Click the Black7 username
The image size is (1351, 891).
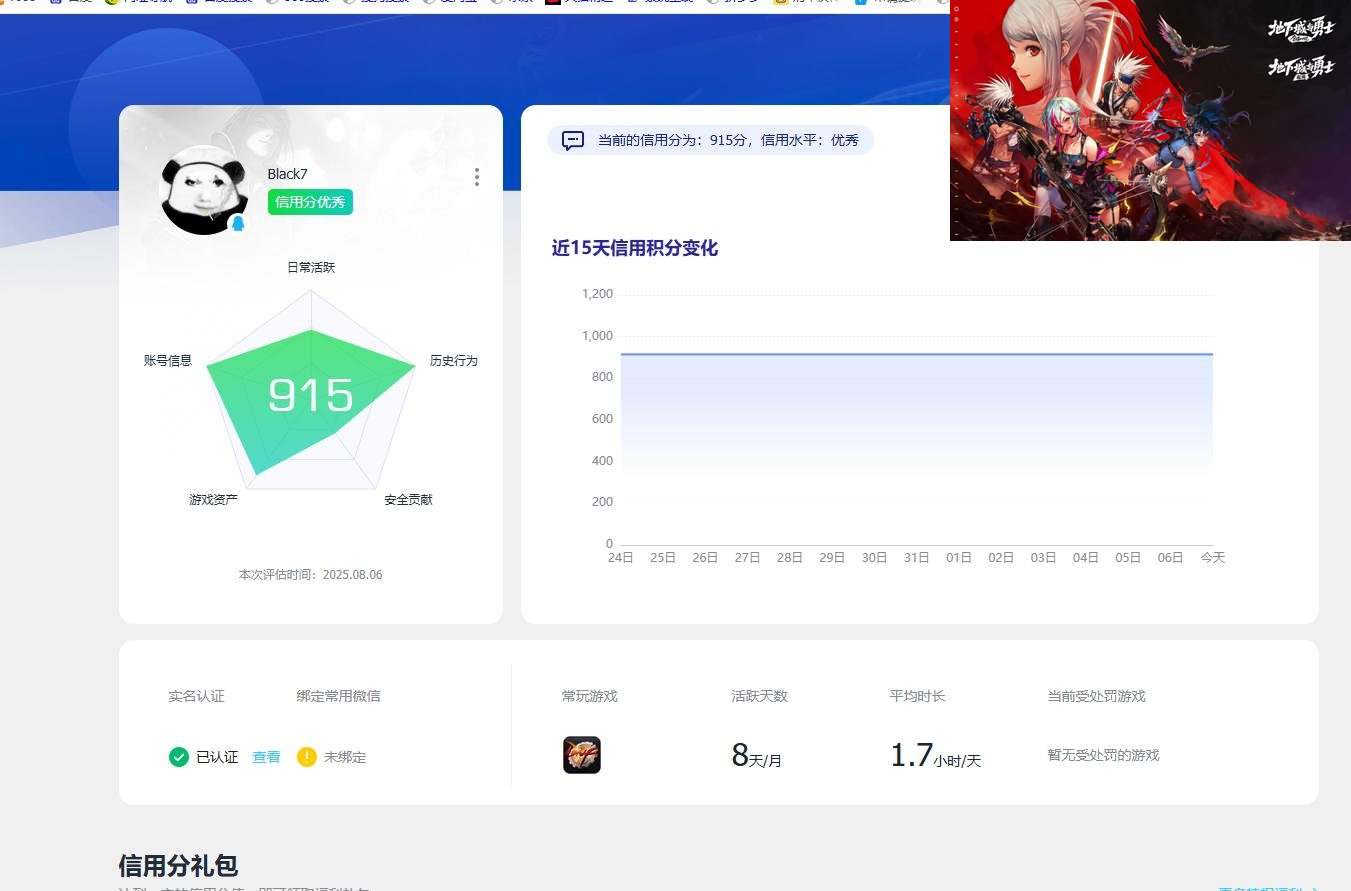point(288,174)
